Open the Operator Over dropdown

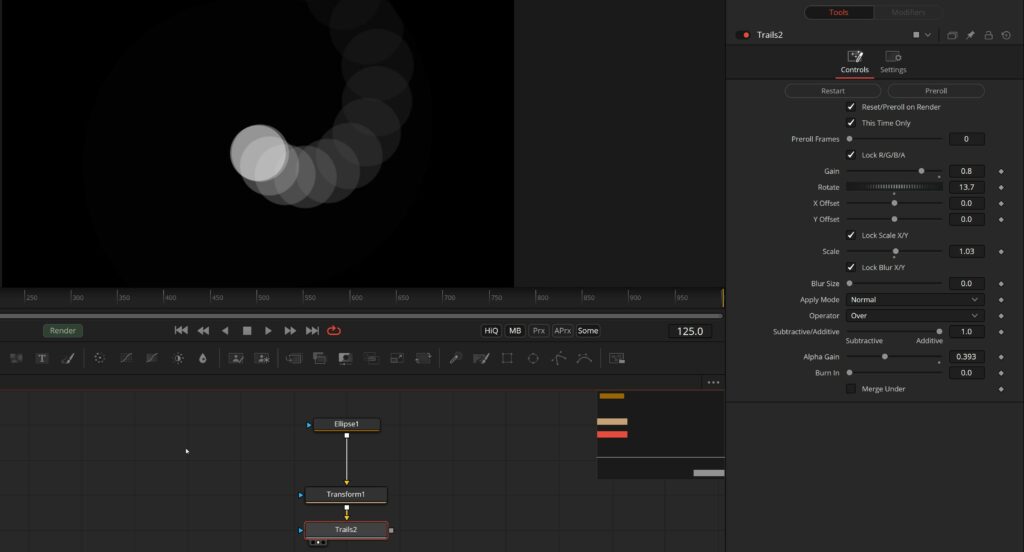pos(914,316)
